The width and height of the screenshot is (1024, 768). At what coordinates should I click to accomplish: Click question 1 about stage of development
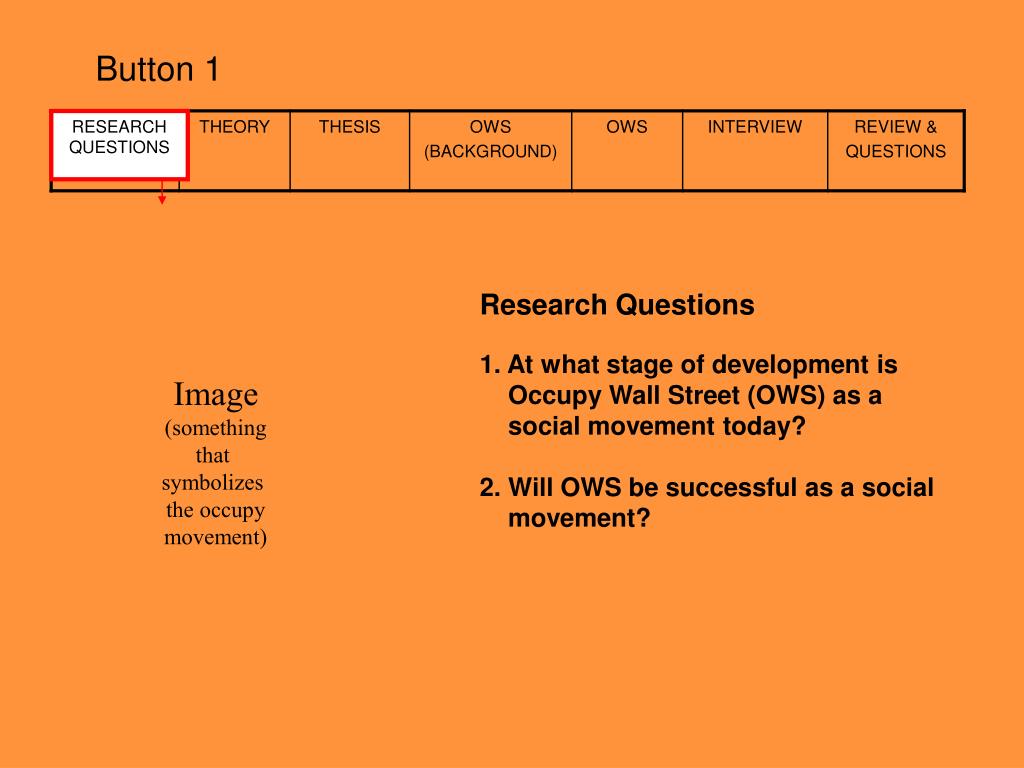[688, 395]
